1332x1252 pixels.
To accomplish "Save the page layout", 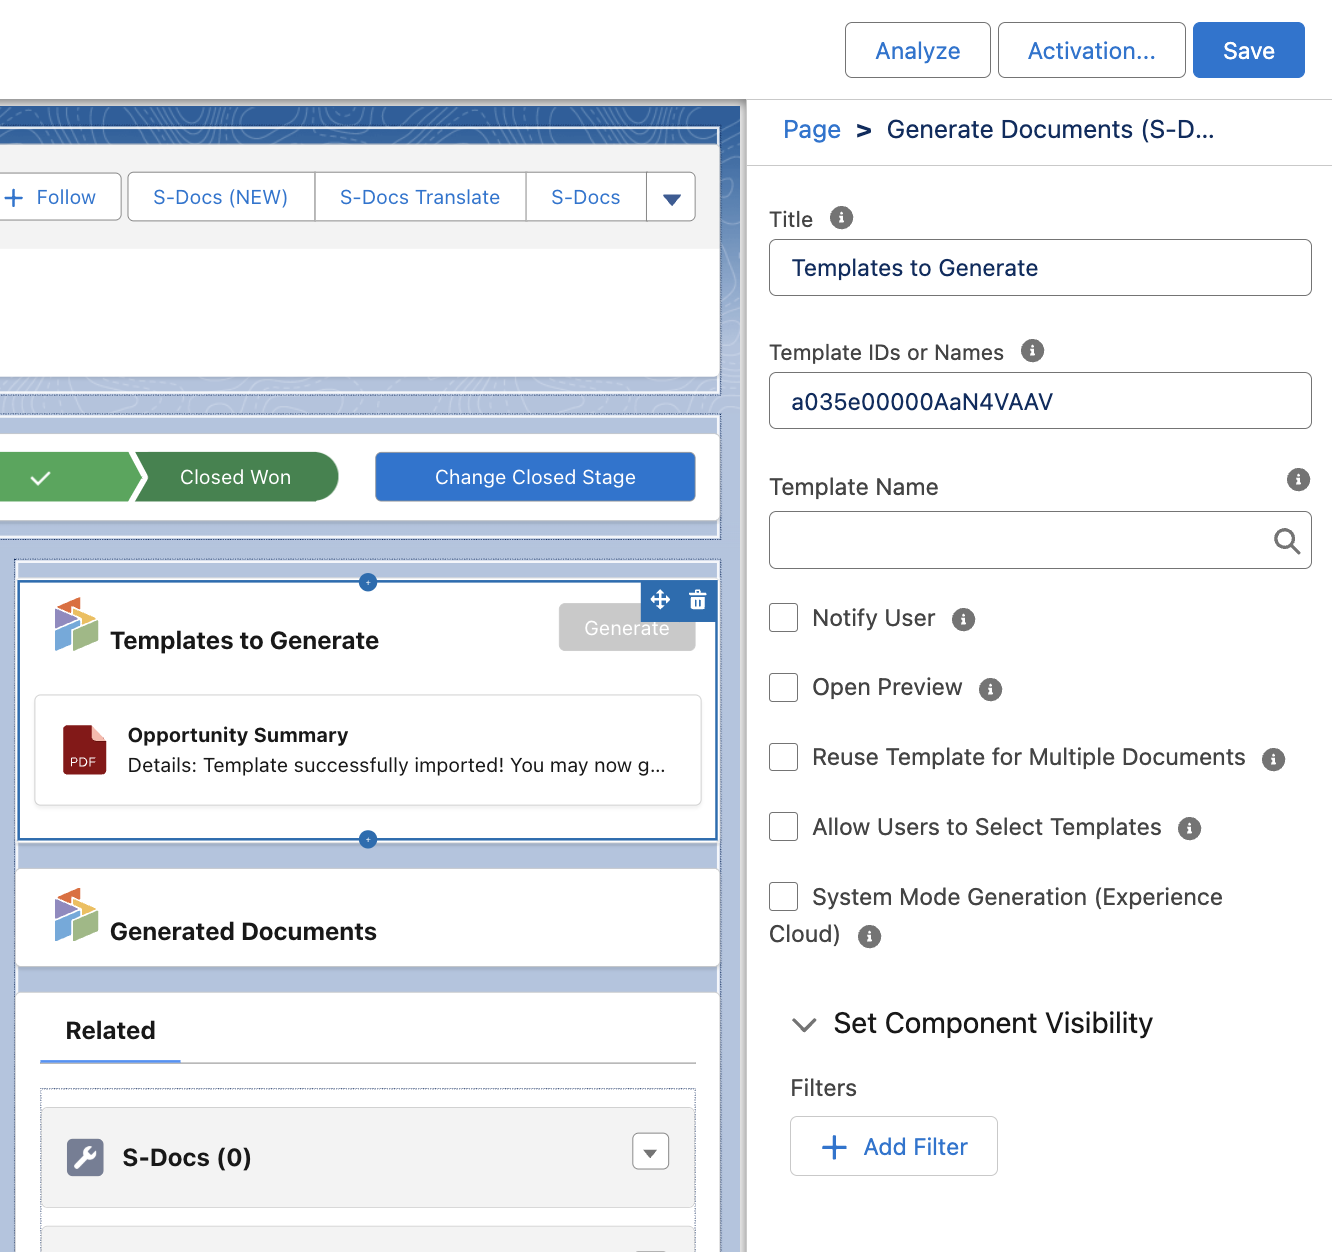I will (x=1248, y=49).
